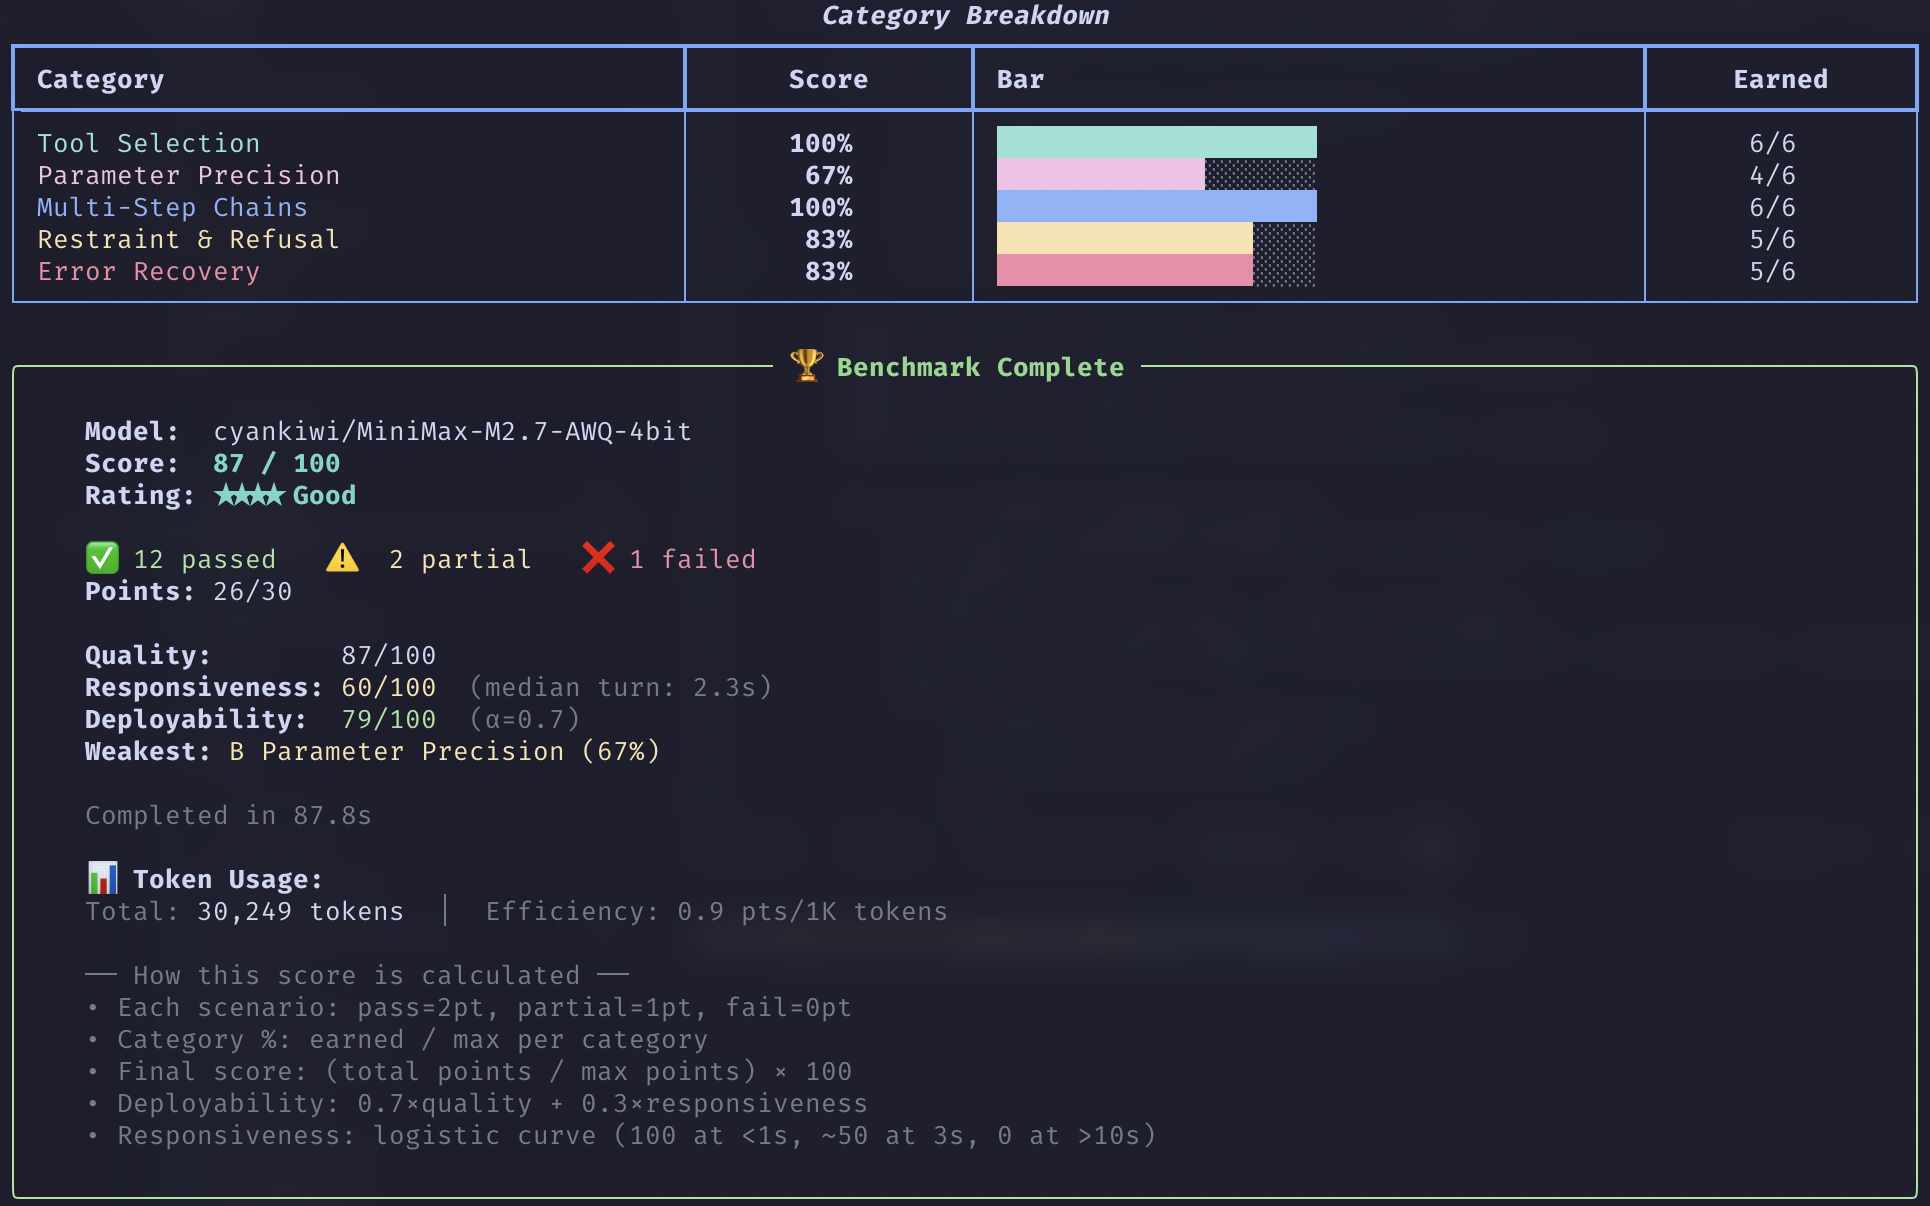The height and width of the screenshot is (1206, 1930).
Task: Click the Quality 87/100 value
Action: 388,655
